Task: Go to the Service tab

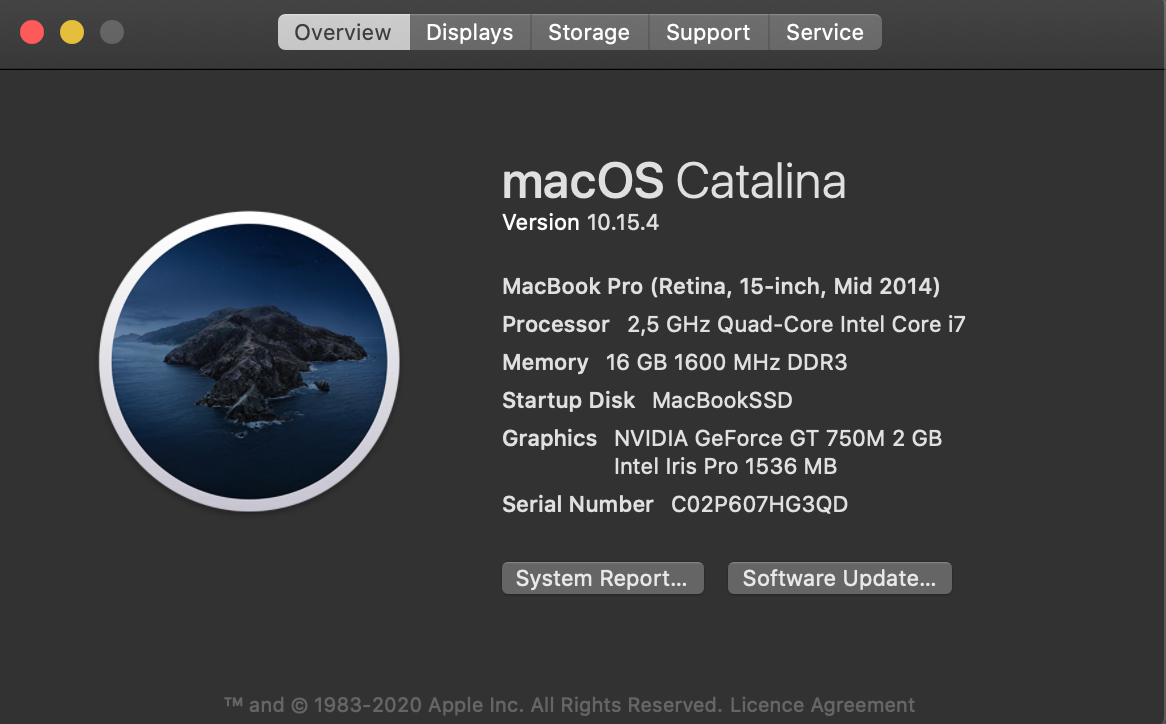Action: 824,32
